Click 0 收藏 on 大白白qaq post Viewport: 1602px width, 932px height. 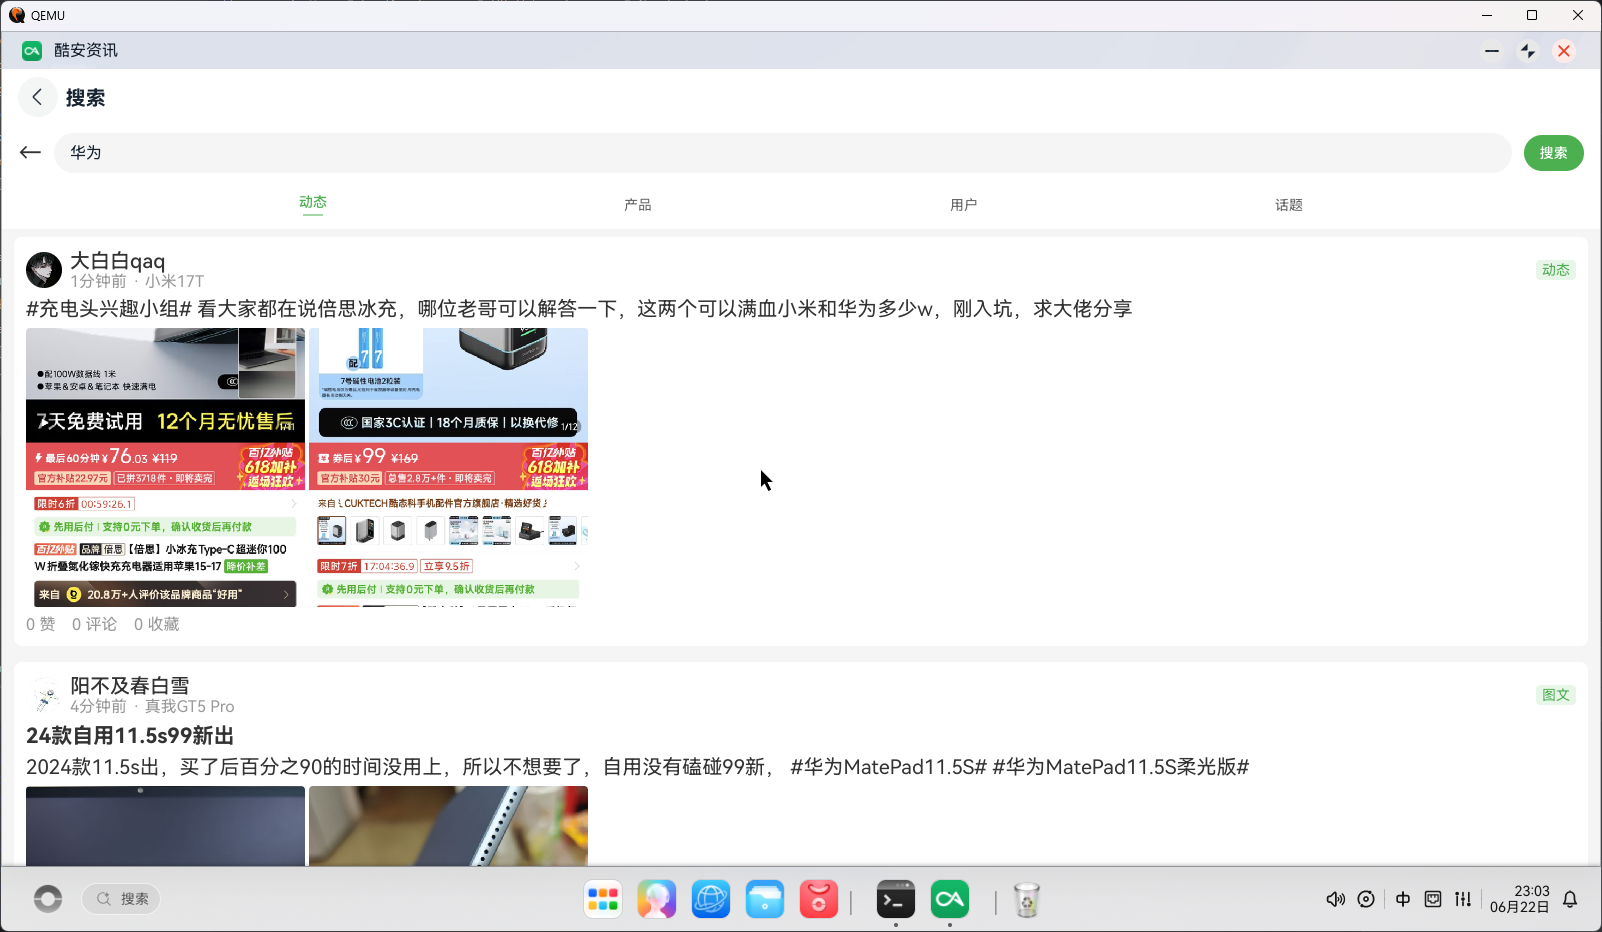click(157, 624)
